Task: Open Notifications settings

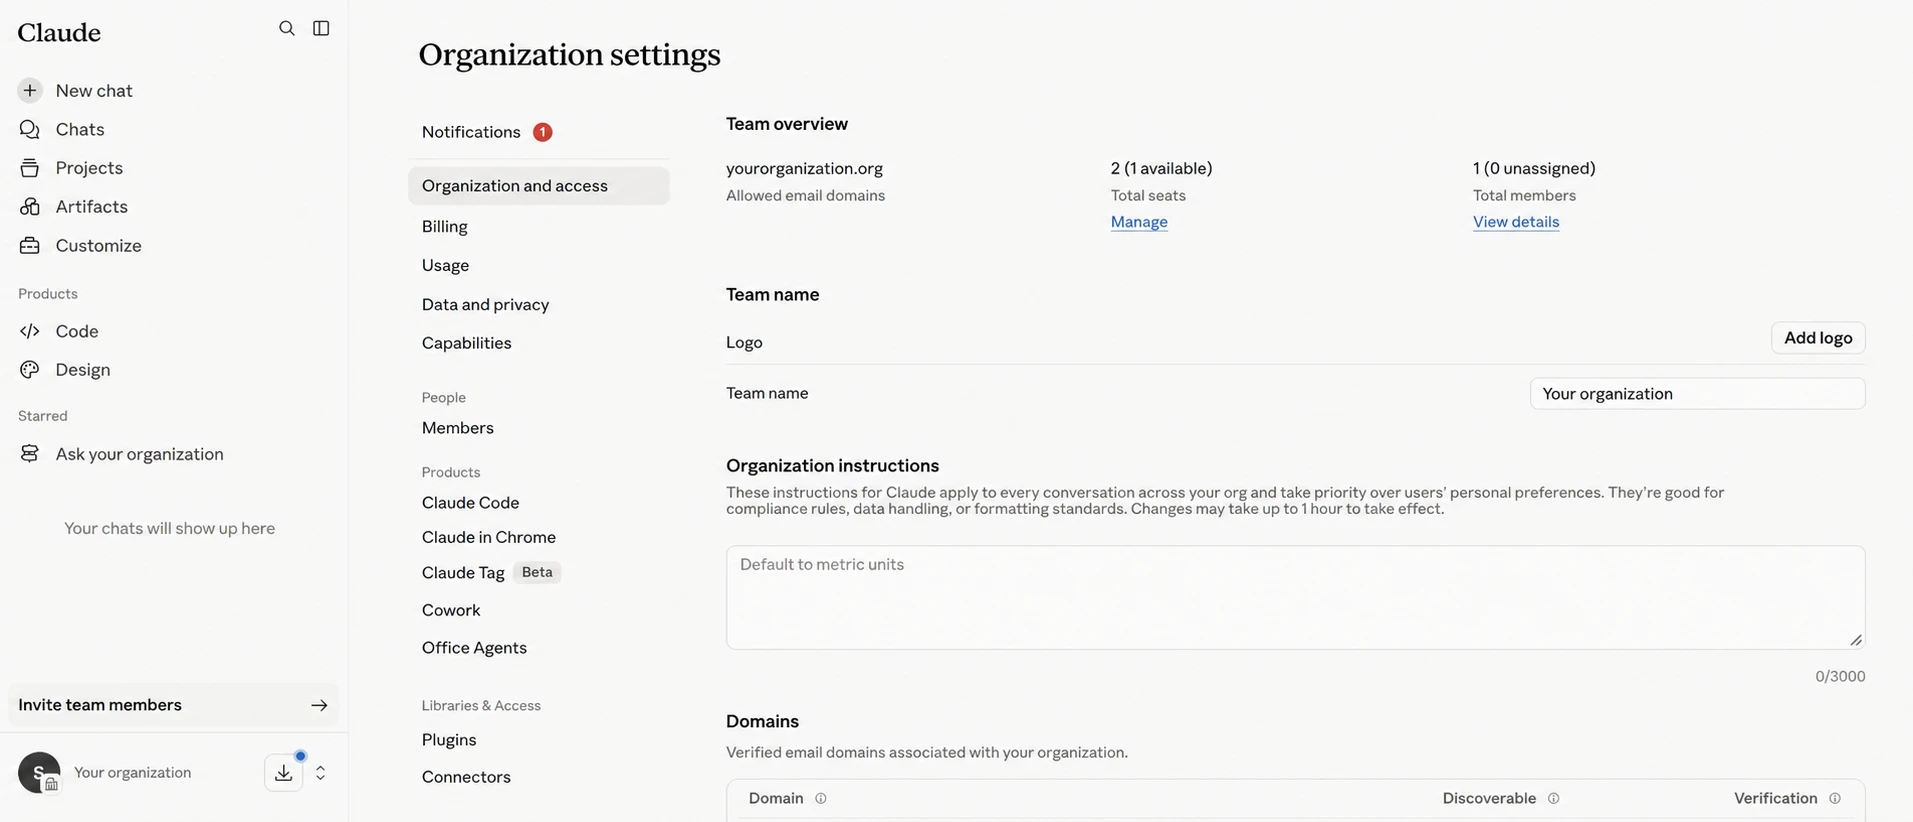Action: click(x=539, y=132)
